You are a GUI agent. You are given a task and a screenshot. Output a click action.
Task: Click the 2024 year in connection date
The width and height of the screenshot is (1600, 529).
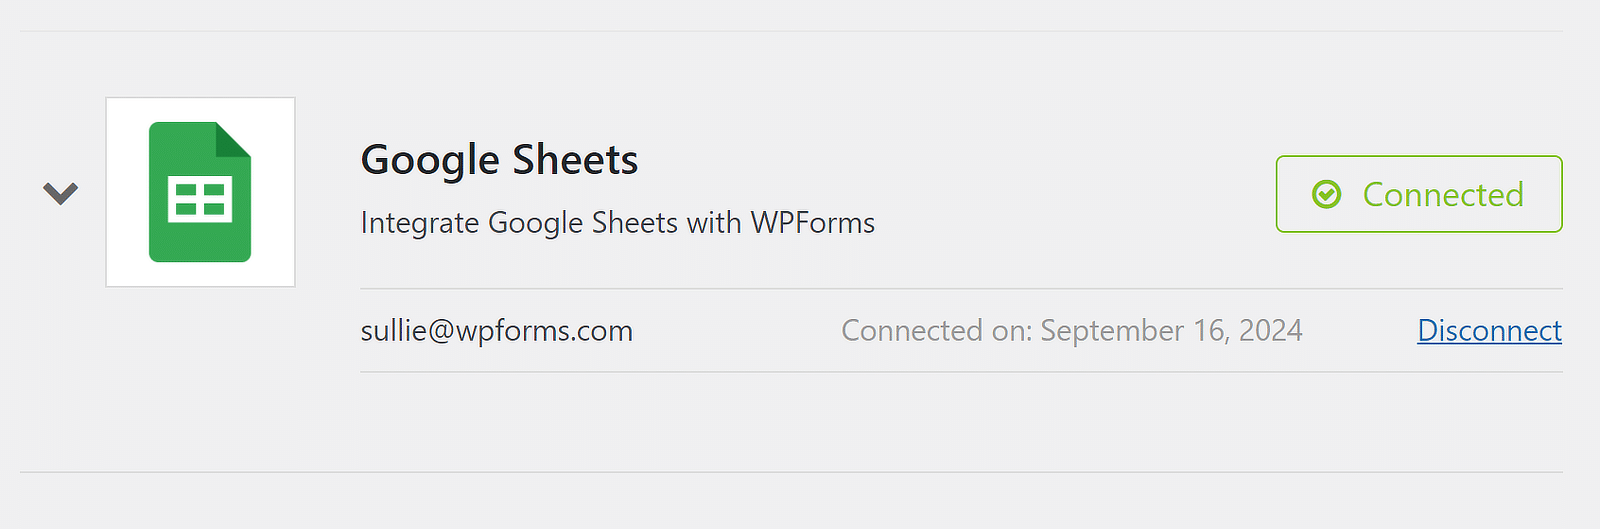(x=1270, y=330)
